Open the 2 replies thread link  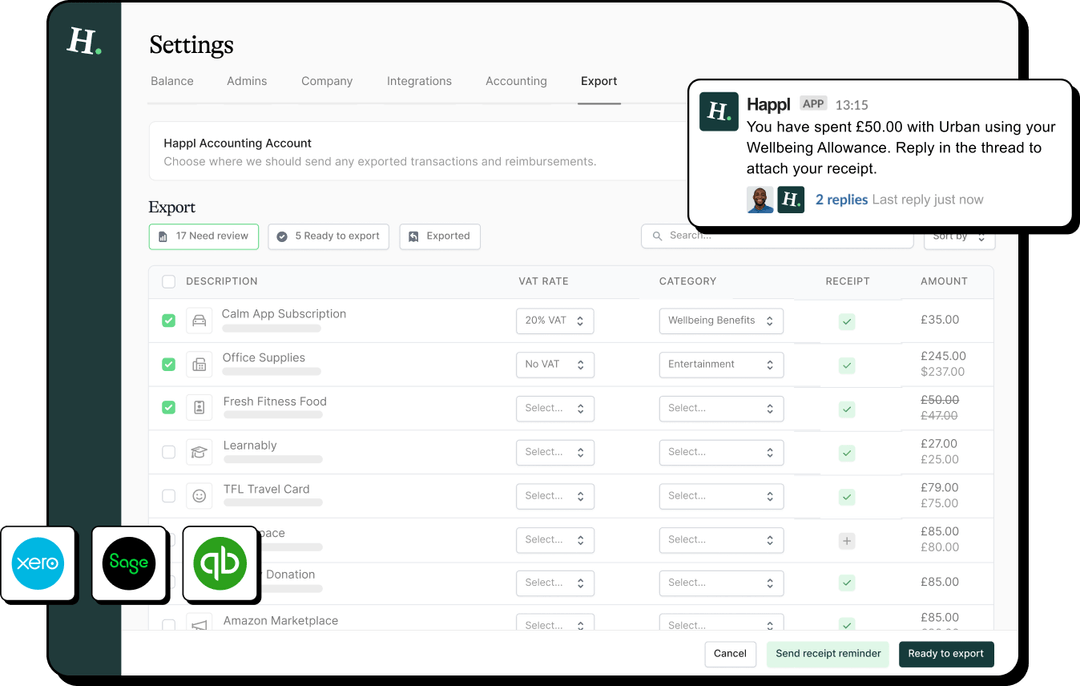(841, 200)
